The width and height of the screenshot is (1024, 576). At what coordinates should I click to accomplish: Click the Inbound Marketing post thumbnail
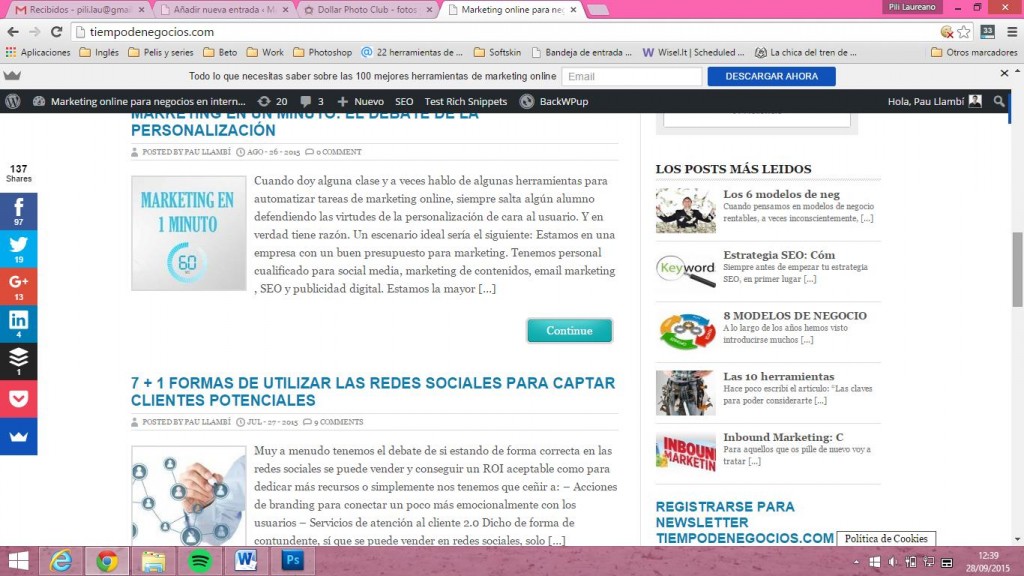pyautogui.click(x=685, y=452)
